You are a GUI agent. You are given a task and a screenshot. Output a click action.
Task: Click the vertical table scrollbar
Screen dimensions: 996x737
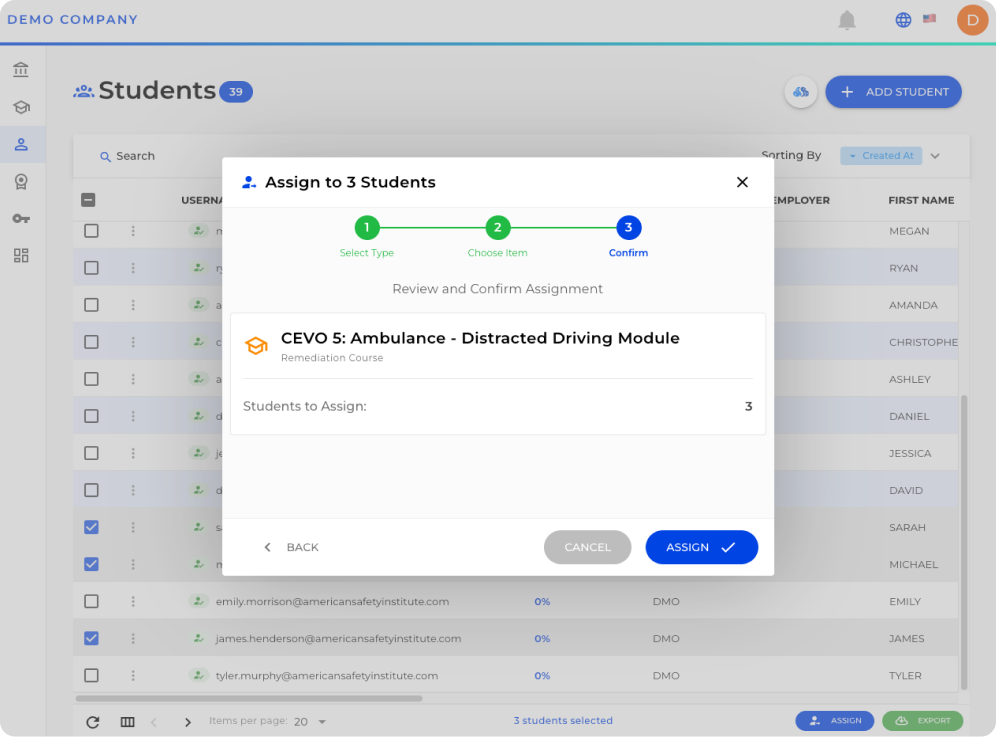[964, 542]
